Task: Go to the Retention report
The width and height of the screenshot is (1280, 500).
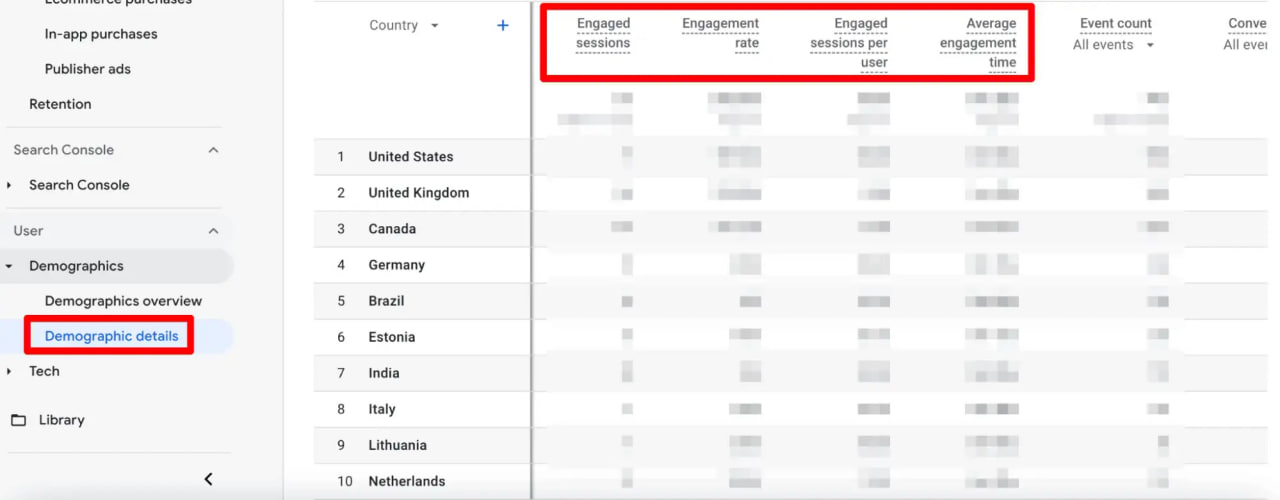Action: [60, 104]
